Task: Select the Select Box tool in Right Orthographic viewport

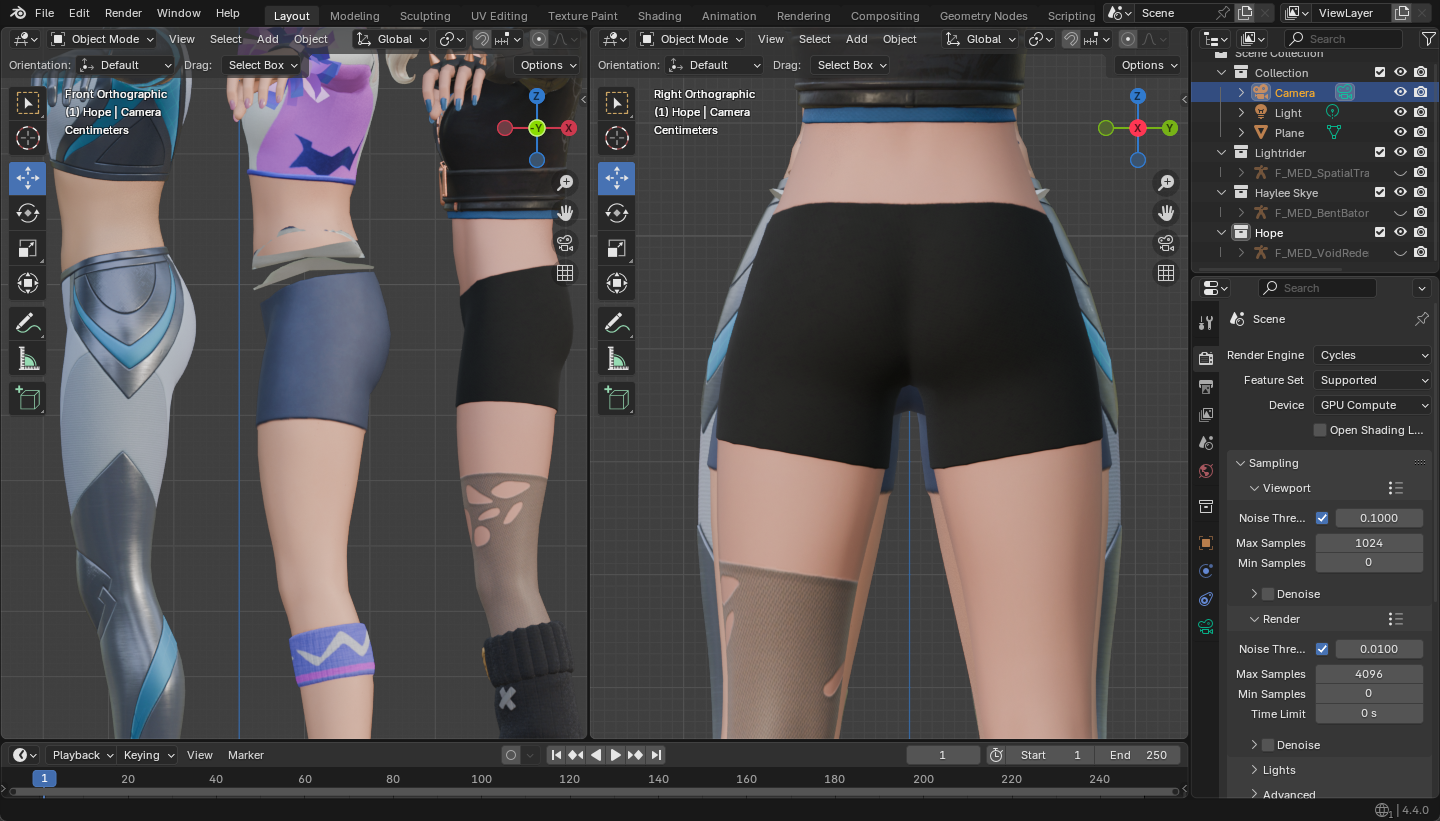Action: tap(617, 103)
